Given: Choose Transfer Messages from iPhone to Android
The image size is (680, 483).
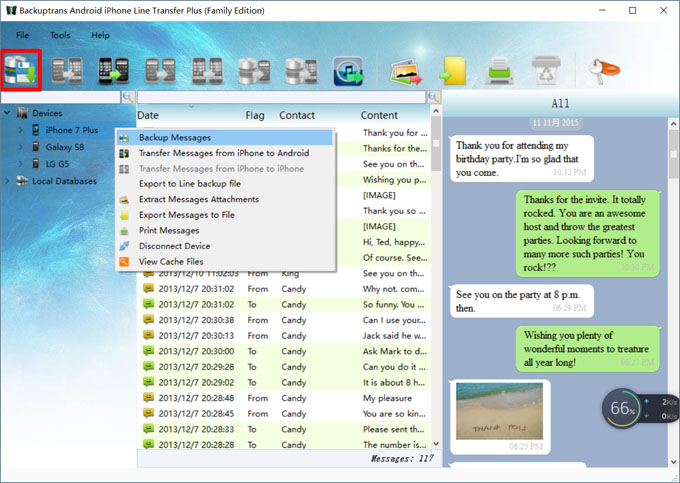Looking at the screenshot, I should tap(225, 153).
